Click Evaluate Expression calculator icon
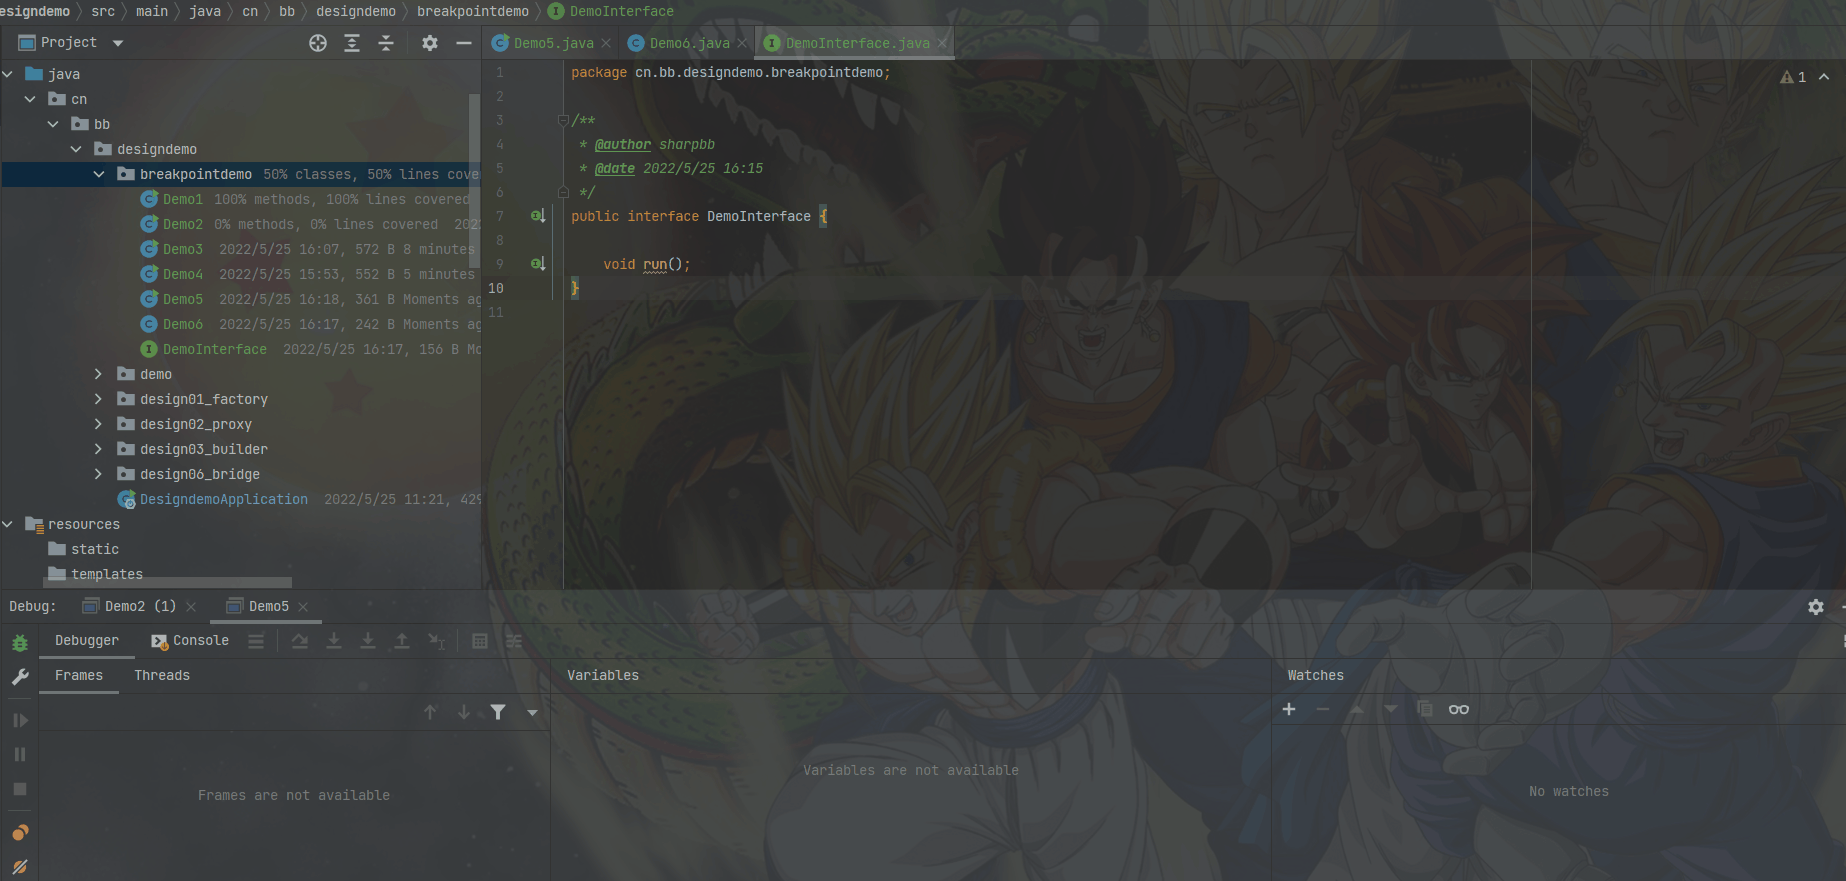The image size is (1846, 881). [480, 641]
